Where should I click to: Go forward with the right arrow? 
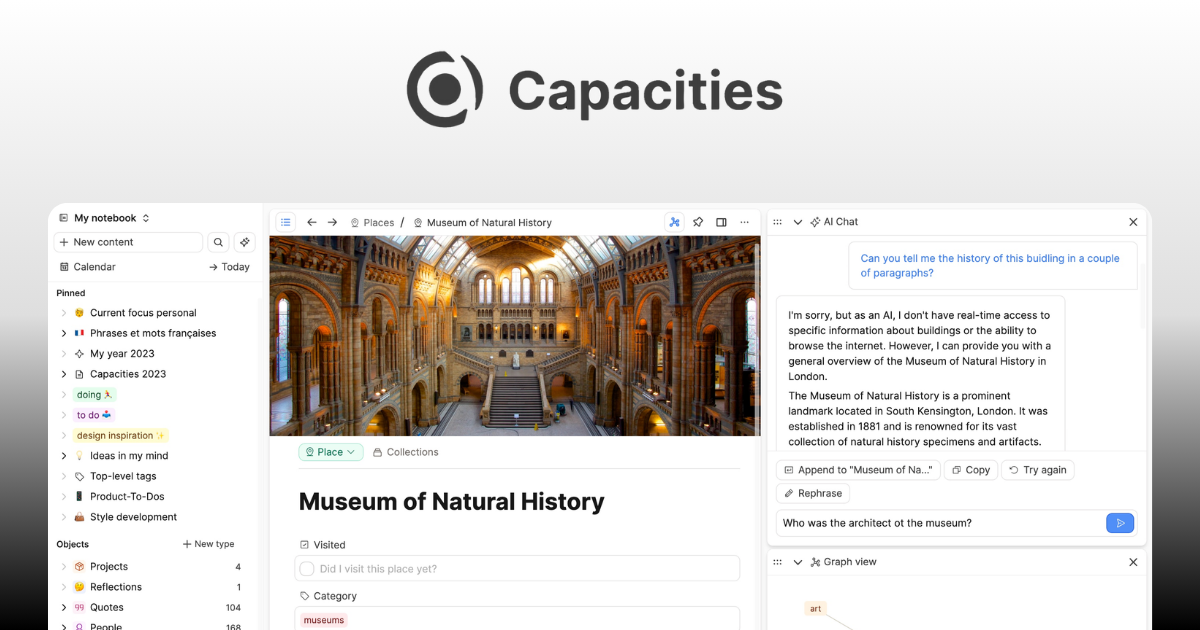tap(333, 222)
